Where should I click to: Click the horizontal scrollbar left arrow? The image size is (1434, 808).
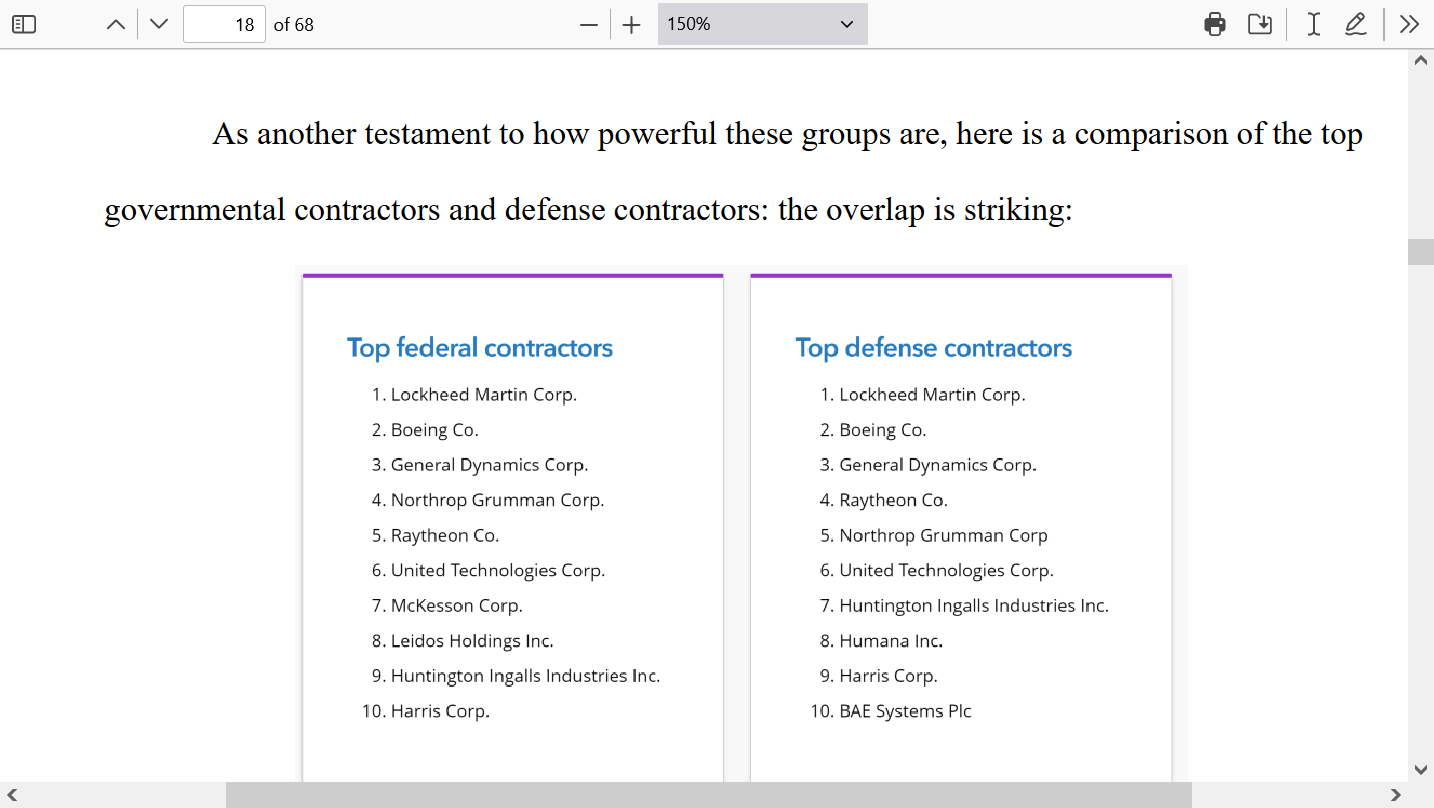(x=12, y=795)
